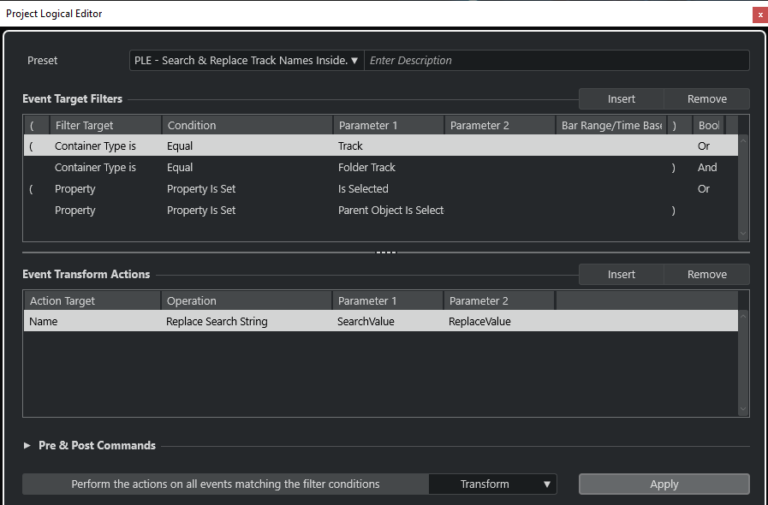Select the 'Track' parameter cell
768x505 pixels.
[x=350, y=146]
